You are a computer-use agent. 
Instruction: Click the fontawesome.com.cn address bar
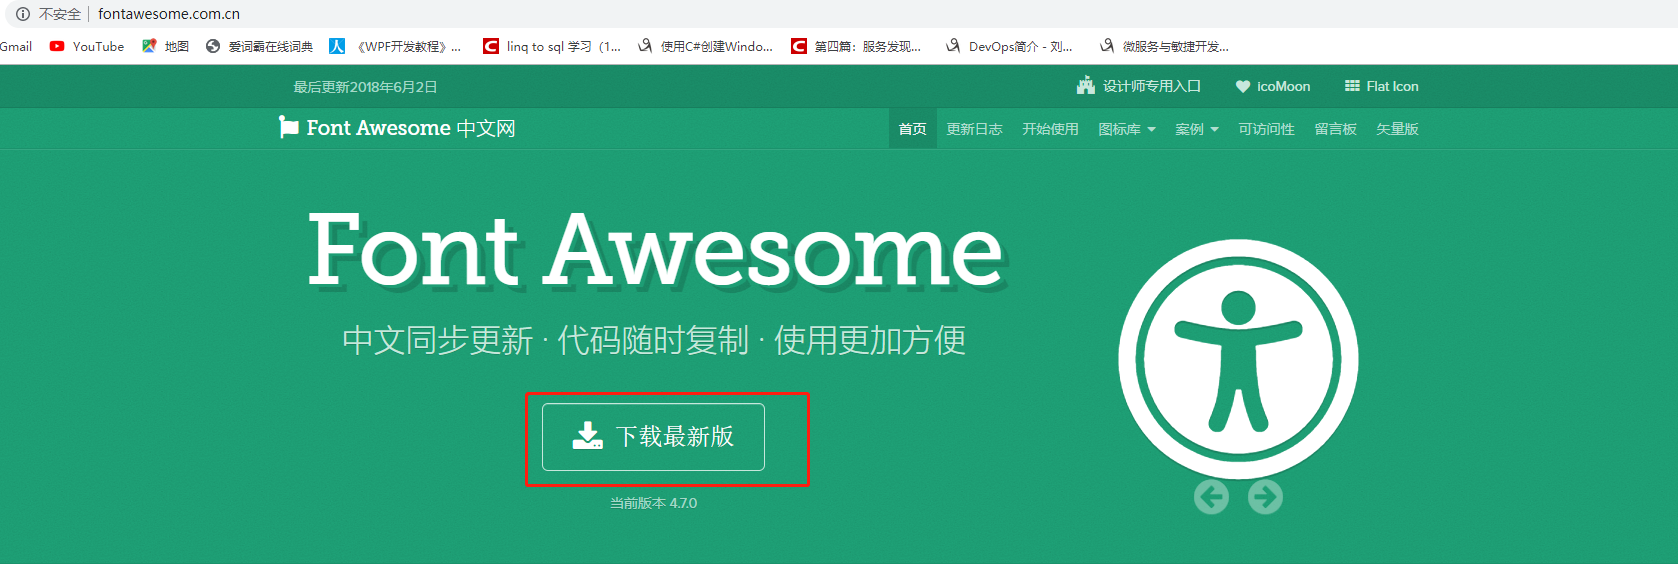(169, 14)
